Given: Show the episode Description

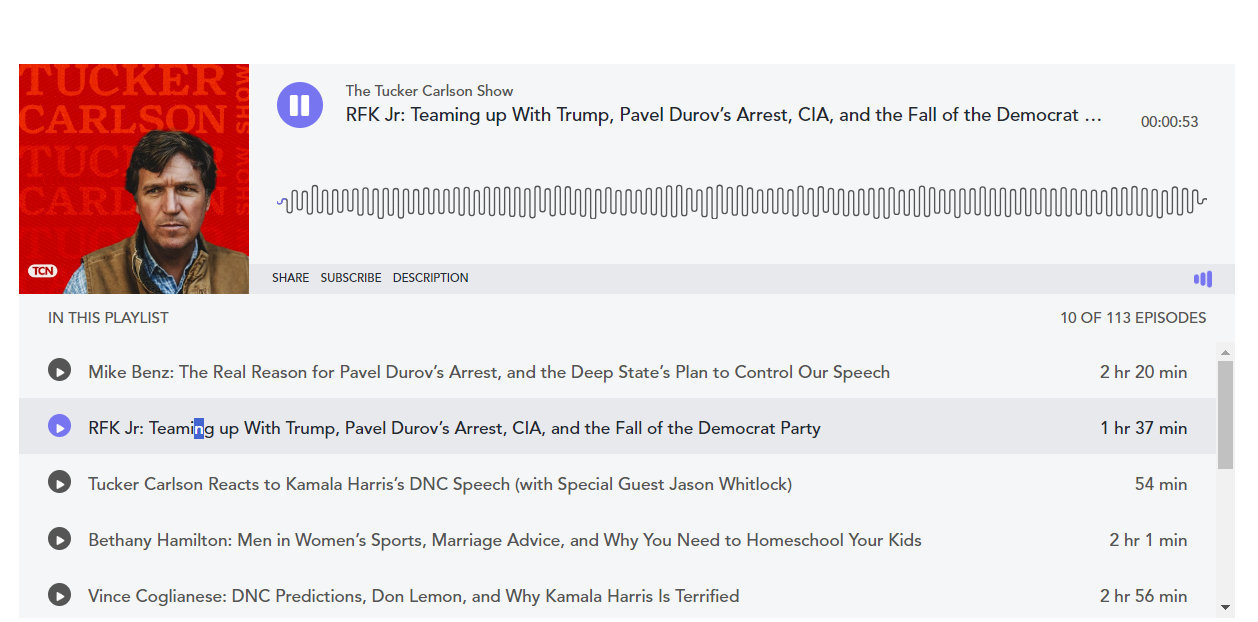Looking at the screenshot, I should (430, 278).
